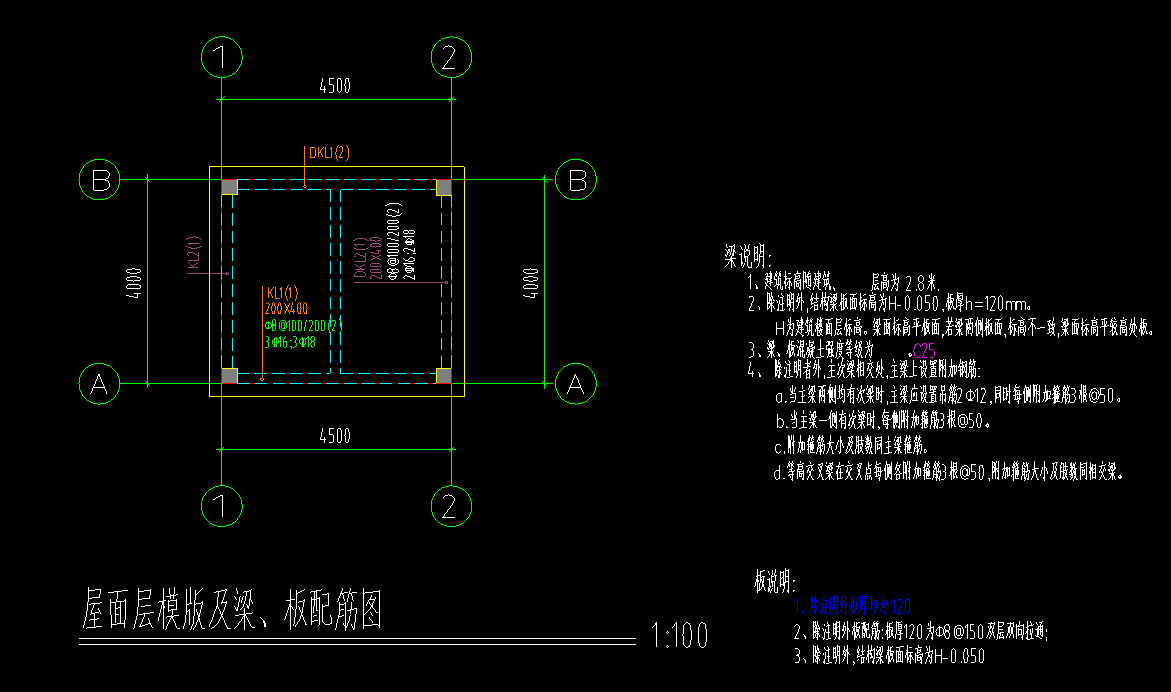Click note 4 about 主次梁相交处
The width and height of the screenshot is (1171, 692).
863,370
